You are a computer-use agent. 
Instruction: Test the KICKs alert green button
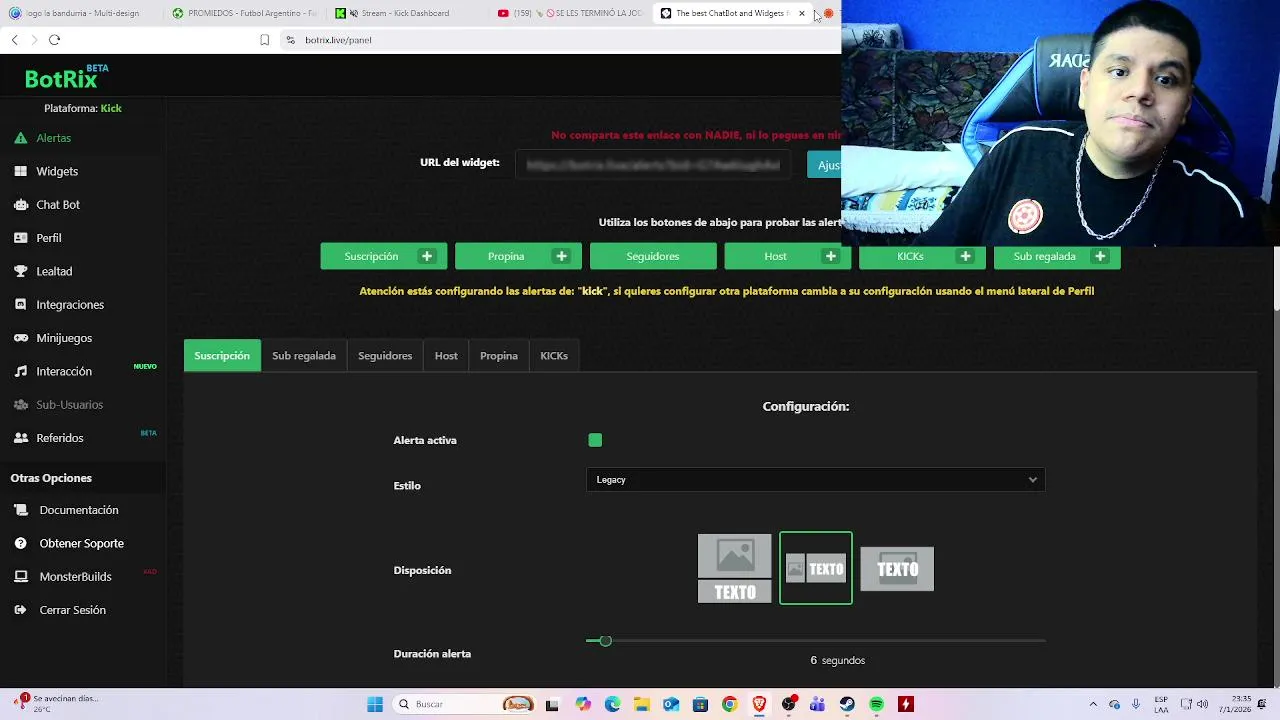click(x=922, y=256)
